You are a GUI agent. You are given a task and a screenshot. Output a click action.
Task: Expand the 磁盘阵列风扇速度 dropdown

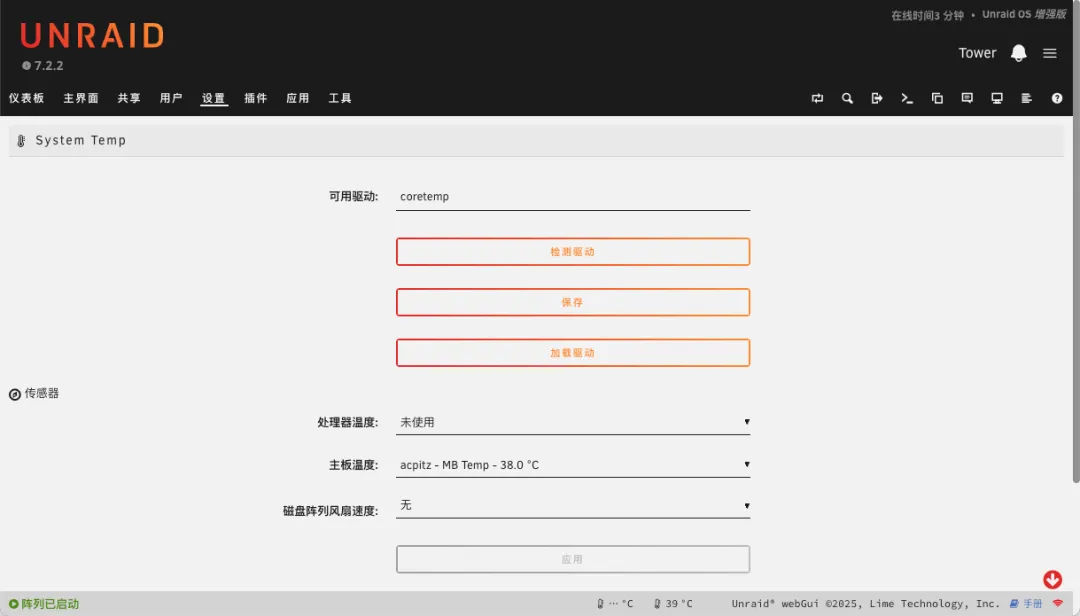tap(573, 506)
